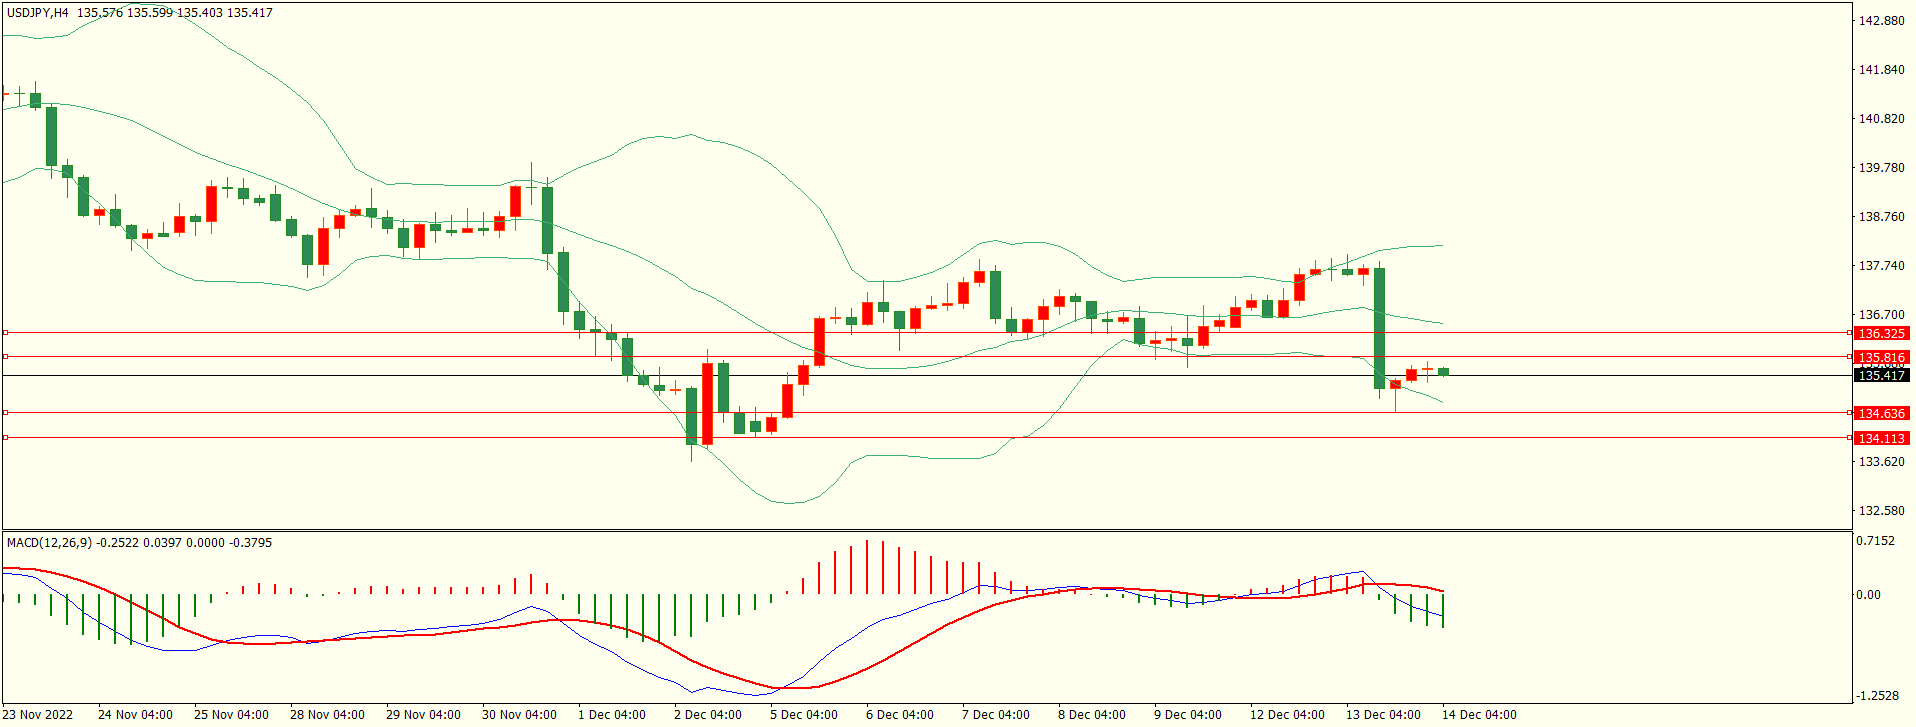
Task: Click the 132.580 price scale value
Action: click(x=1881, y=511)
